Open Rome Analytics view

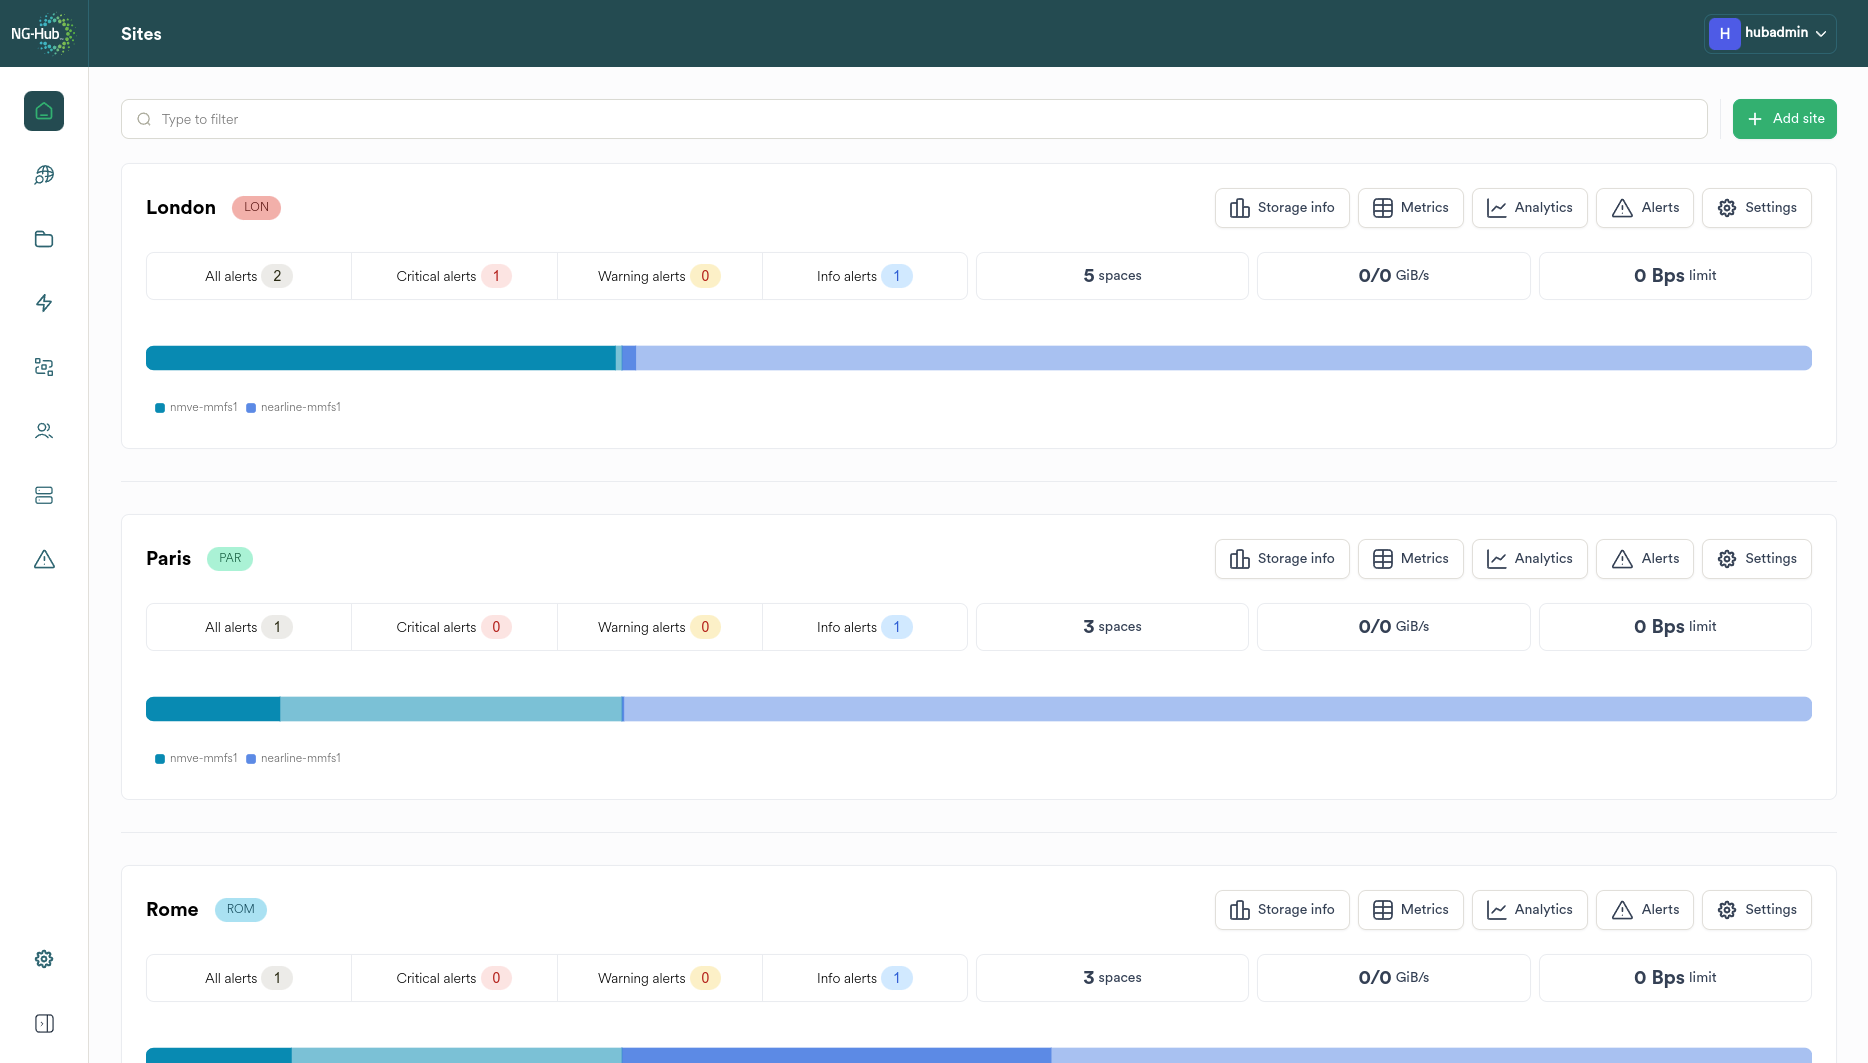1529,910
